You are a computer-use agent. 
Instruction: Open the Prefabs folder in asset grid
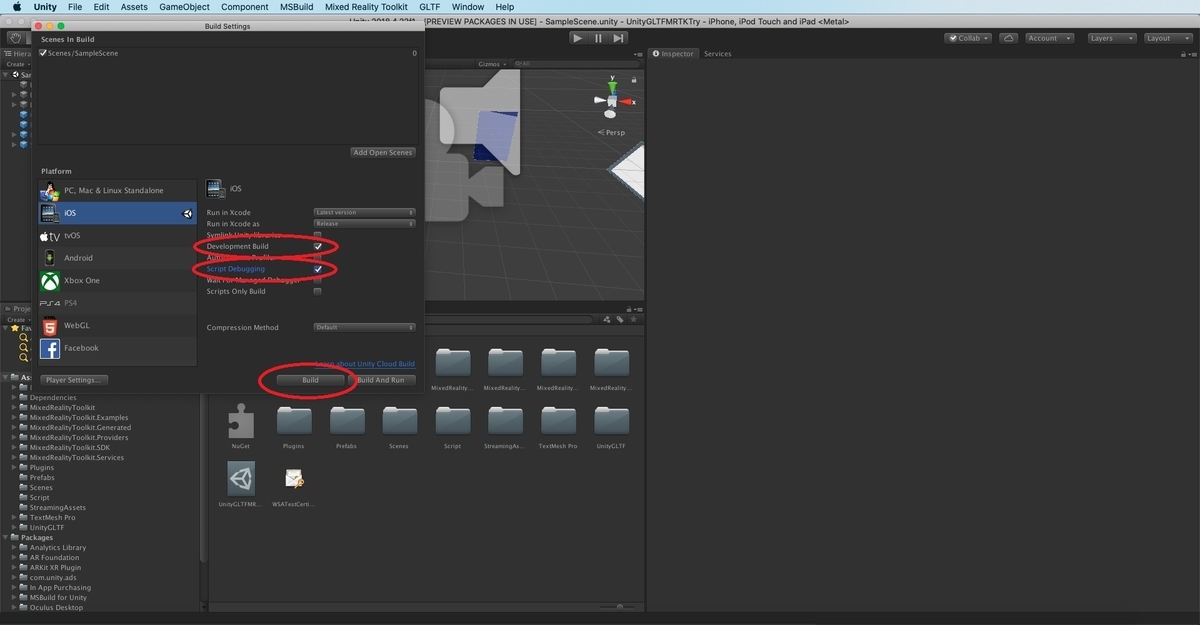point(346,421)
